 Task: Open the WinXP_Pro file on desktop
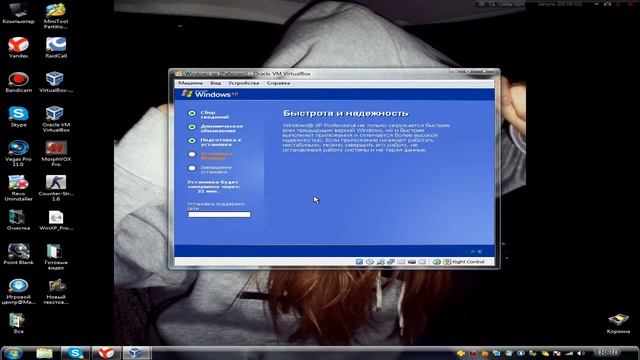pos(56,220)
